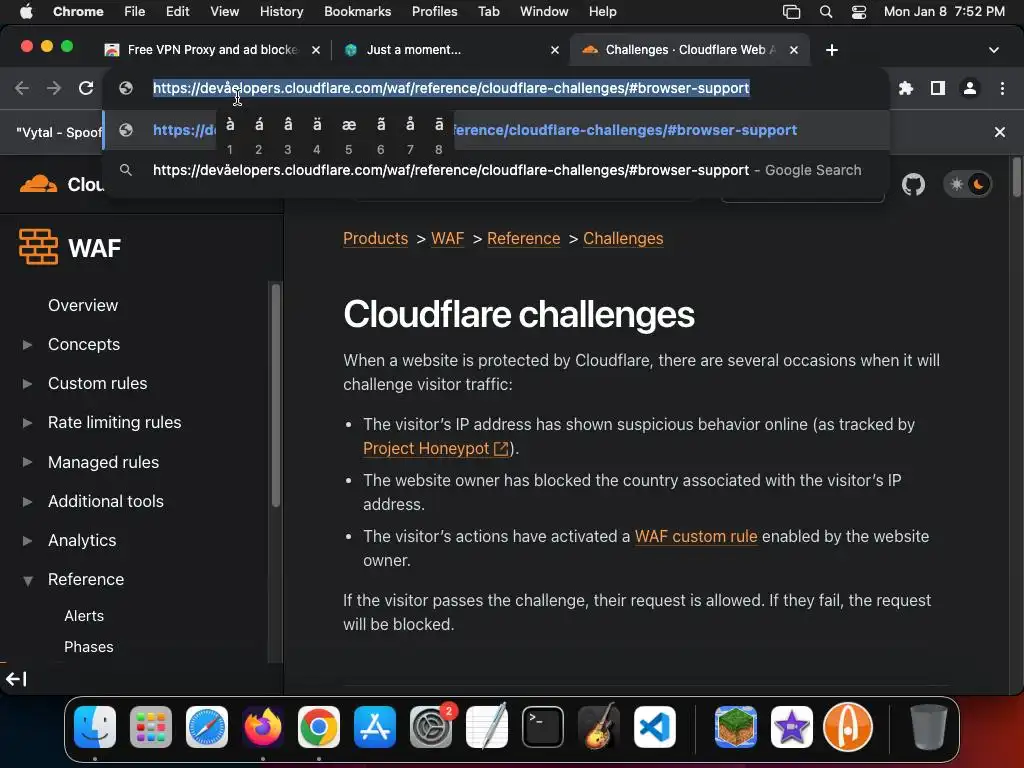Image resolution: width=1024 pixels, height=768 pixels.
Task: Launch Safari from the dock
Action: (207, 727)
